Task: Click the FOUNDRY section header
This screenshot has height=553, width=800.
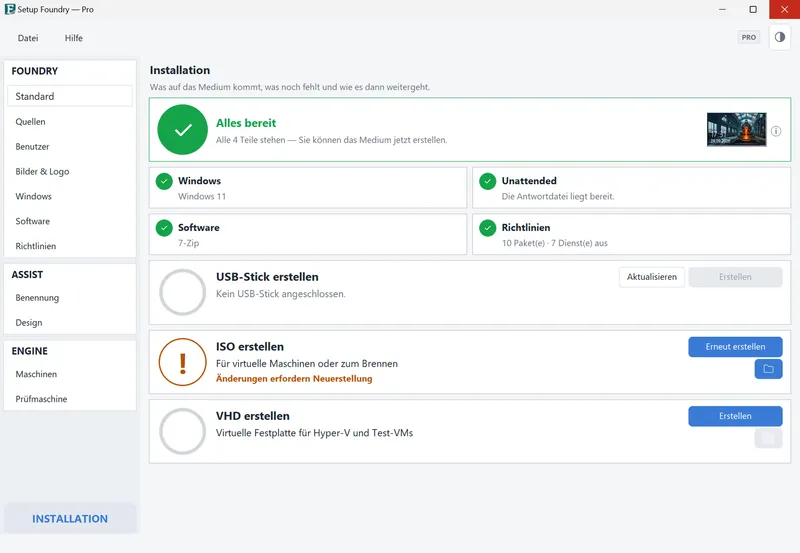Action: [x=35, y=71]
